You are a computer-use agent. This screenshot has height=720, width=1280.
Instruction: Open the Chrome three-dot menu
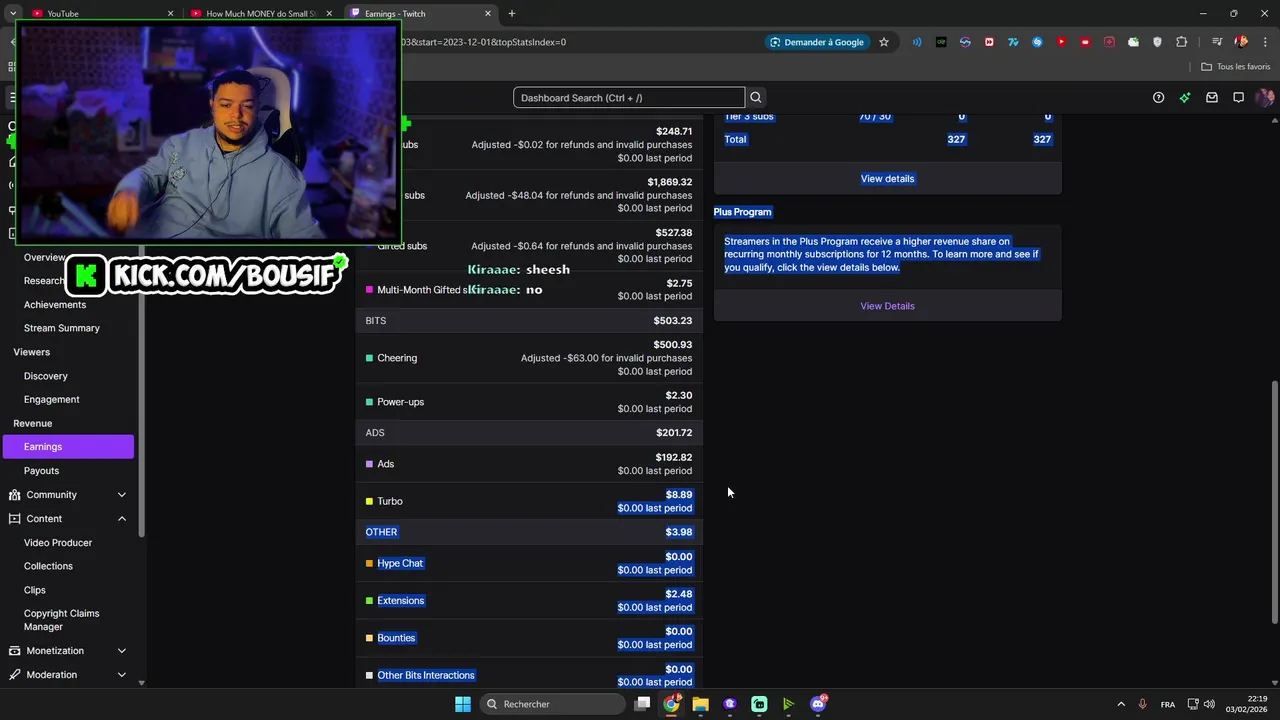tap(1265, 42)
